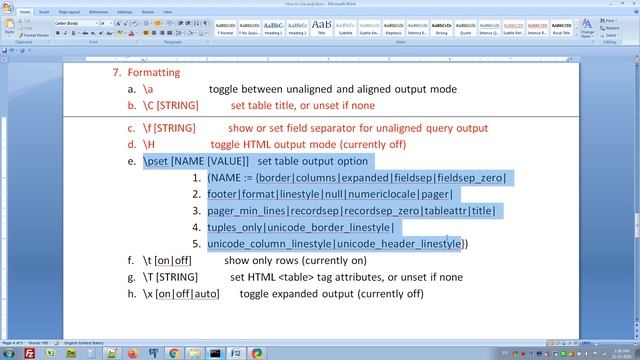Click the Office Button orb
Screen dimensions: 640x360
7,7
